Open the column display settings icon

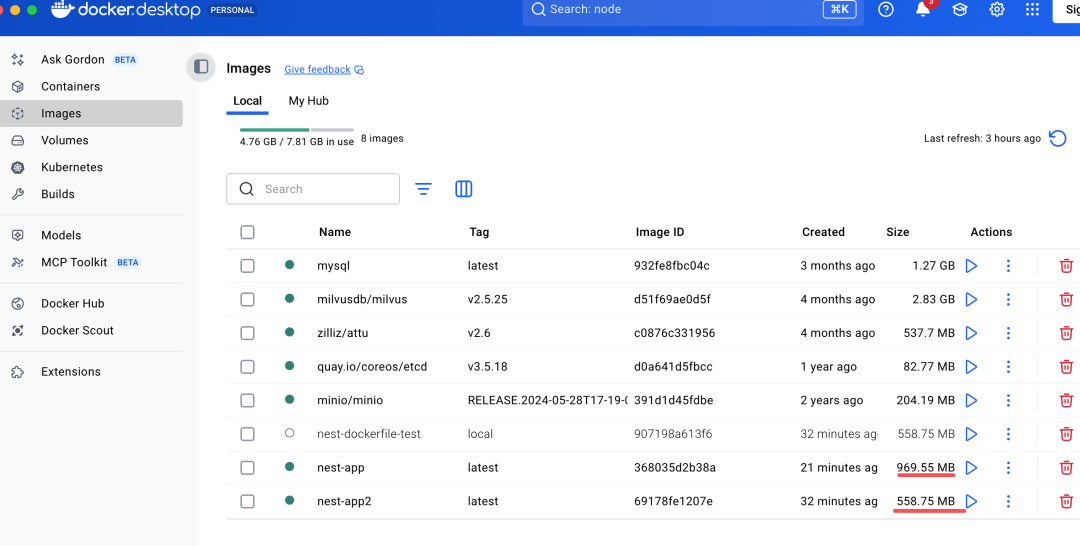click(464, 189)
